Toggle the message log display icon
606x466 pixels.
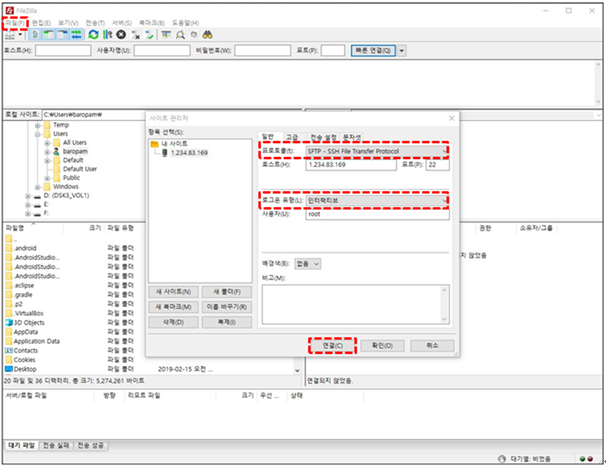(x=35, y=35)
